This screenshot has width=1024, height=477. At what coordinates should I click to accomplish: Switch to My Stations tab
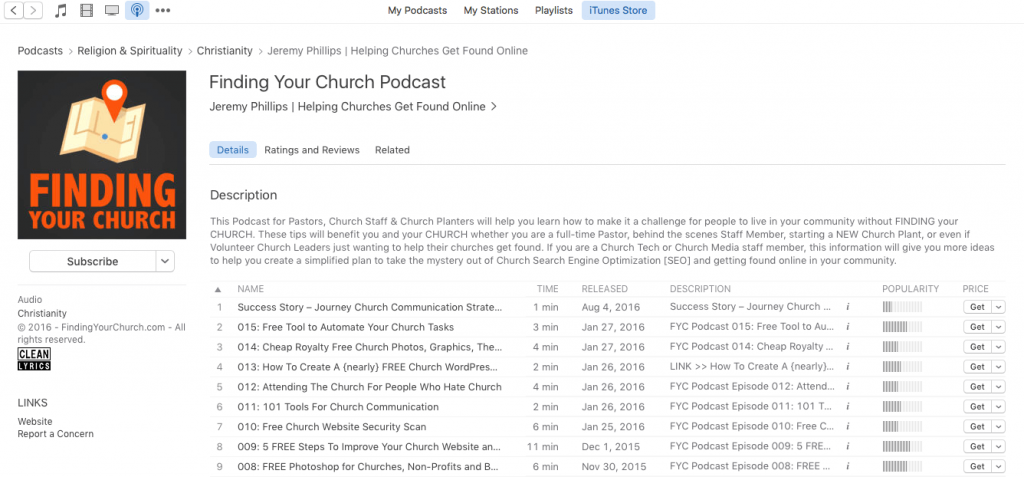[491, 10]
